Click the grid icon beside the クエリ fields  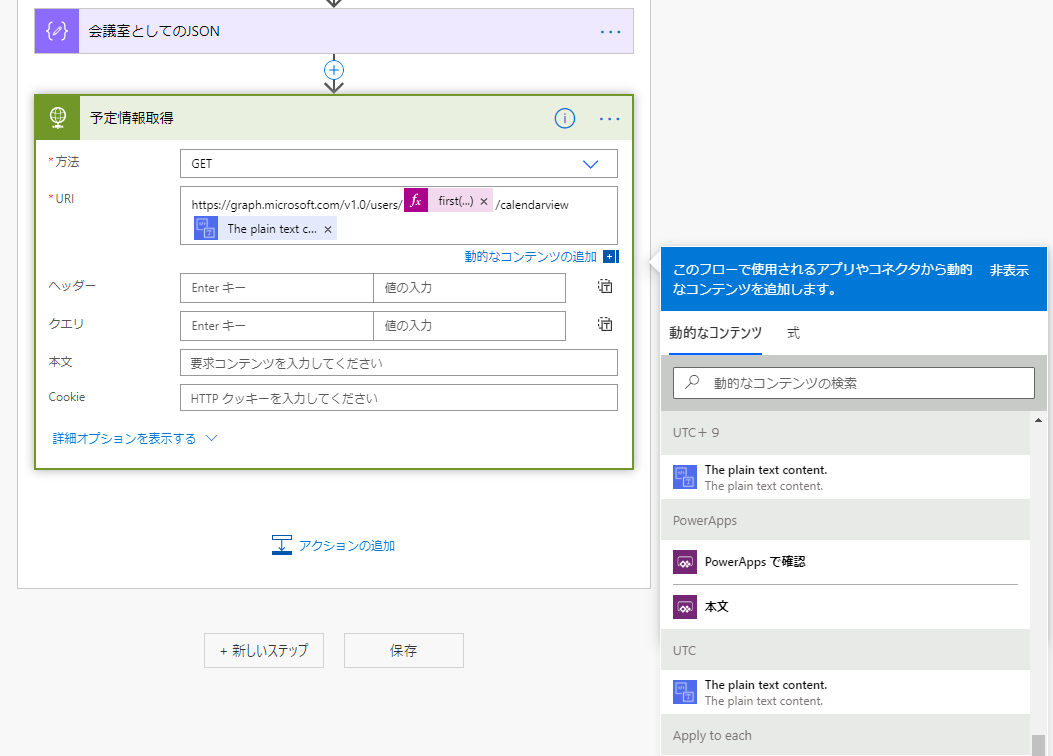click(604, 324)
